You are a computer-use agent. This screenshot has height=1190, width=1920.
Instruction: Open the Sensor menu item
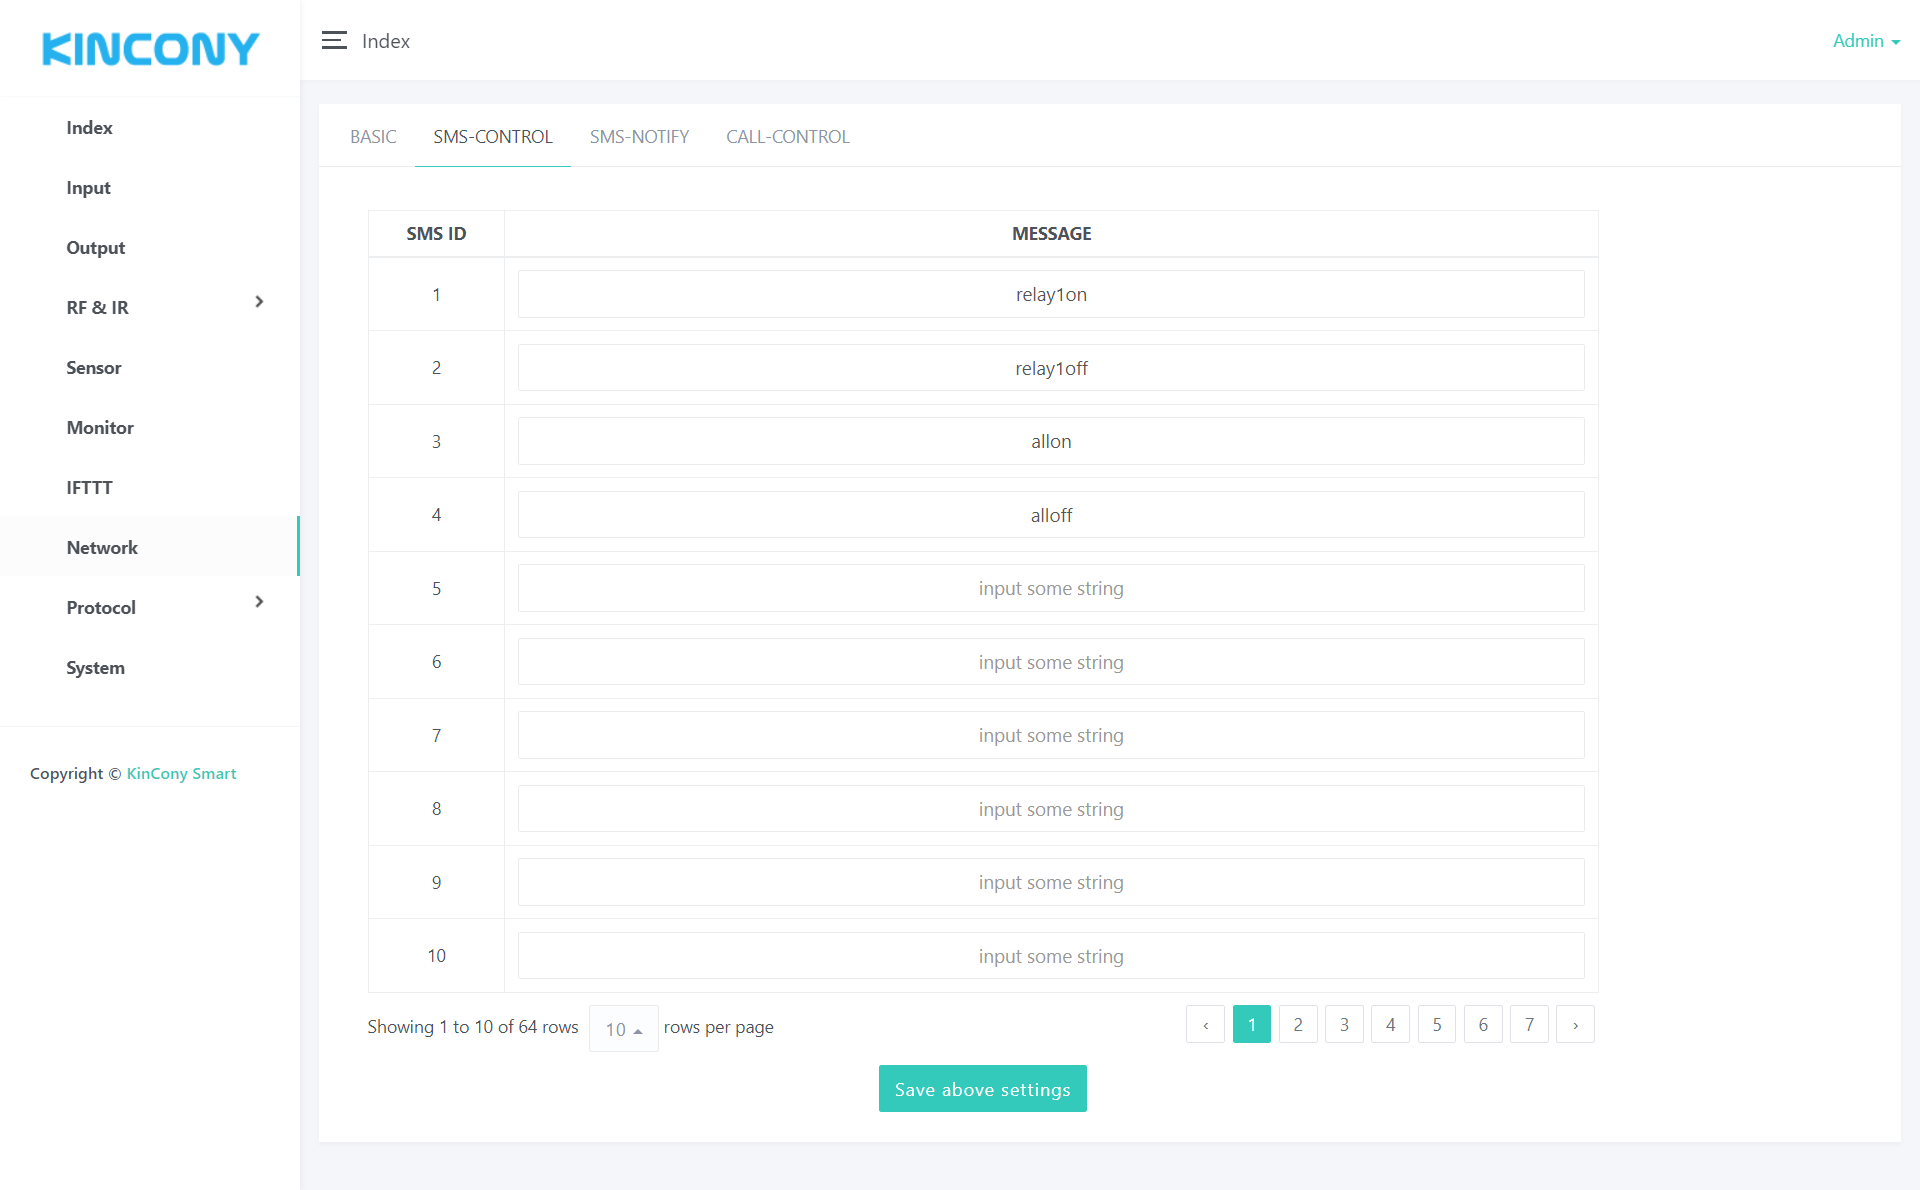(94, 368)
